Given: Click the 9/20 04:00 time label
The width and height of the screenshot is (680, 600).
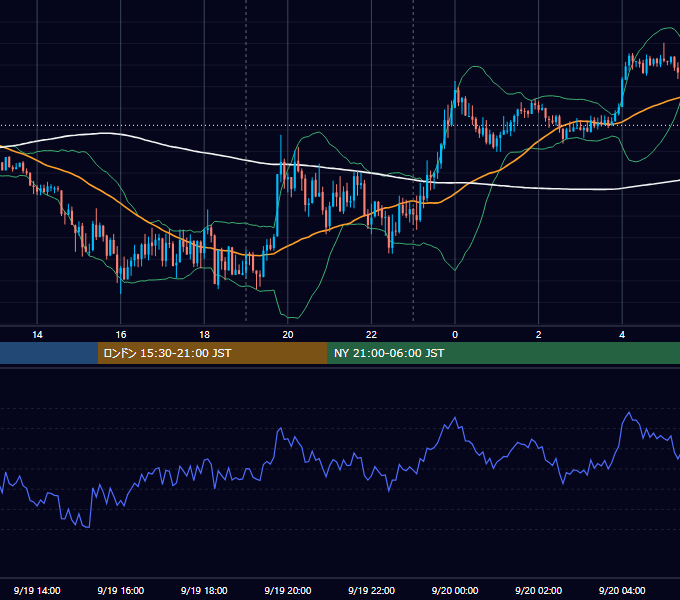Looking at the screenshot, I should point(622,590).
